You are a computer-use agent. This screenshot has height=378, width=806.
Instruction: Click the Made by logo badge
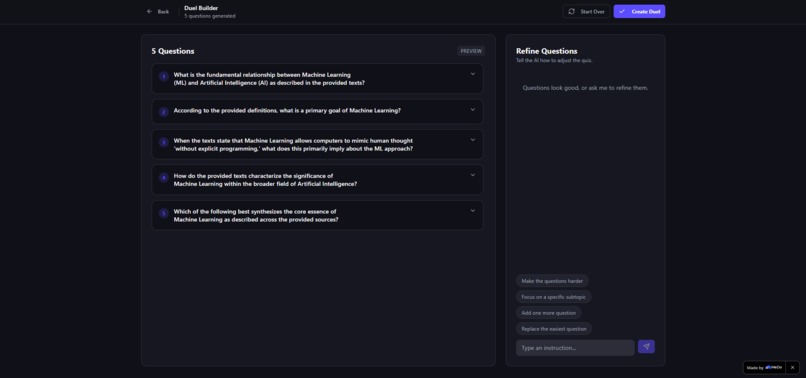[765, 367]
